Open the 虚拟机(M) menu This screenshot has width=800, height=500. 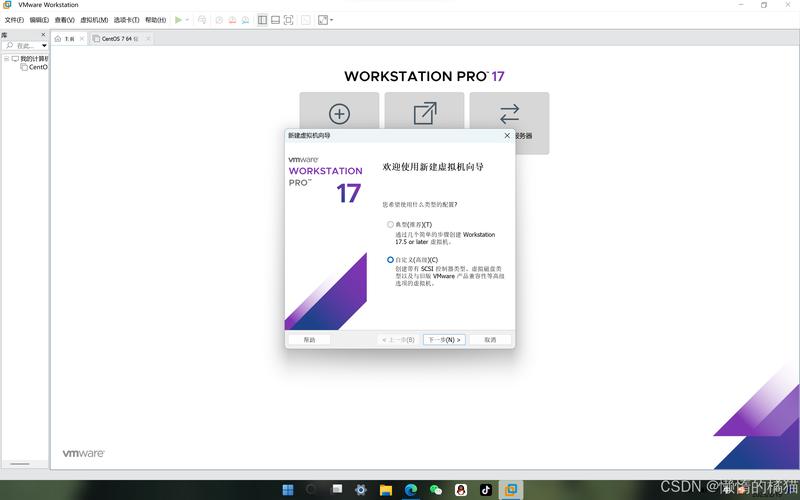[x=93, y=19]
